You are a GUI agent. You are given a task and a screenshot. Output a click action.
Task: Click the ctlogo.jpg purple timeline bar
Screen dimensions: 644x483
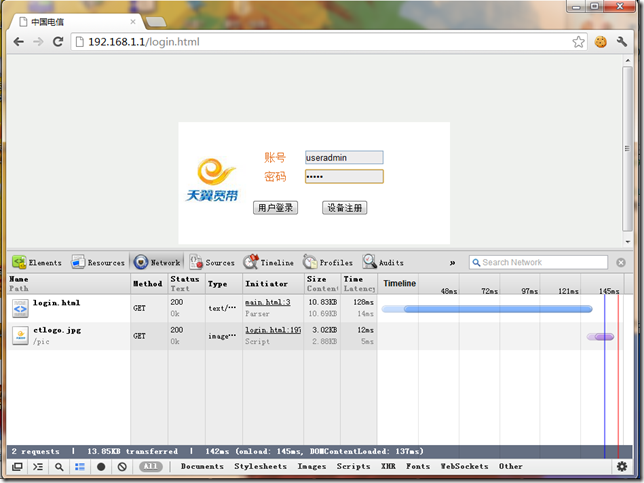[x=600, y=337]
